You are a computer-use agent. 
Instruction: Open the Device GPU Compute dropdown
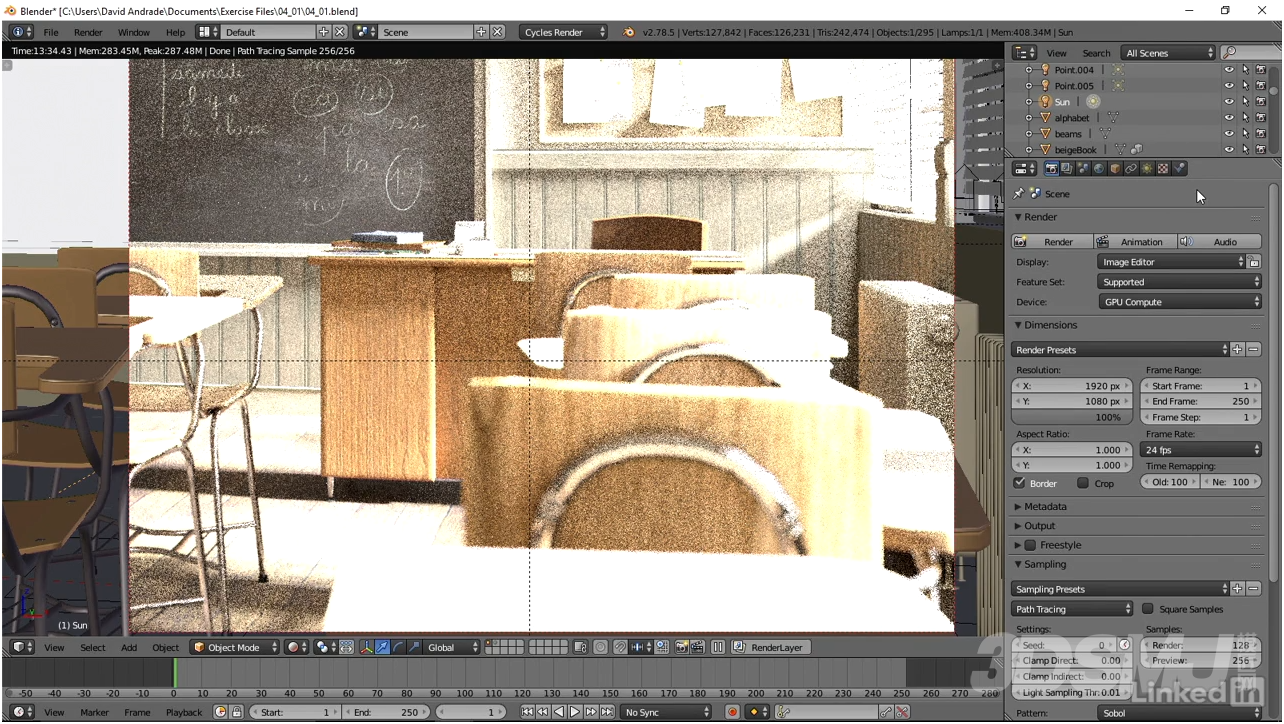click(1179, 302)
